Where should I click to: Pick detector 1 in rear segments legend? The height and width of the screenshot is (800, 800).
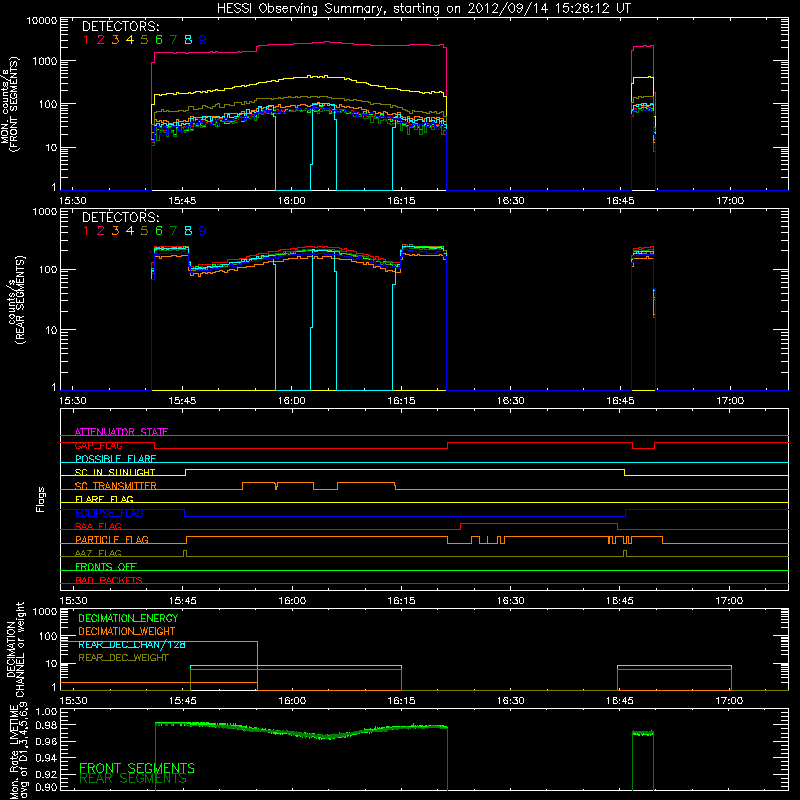point(86,231)
